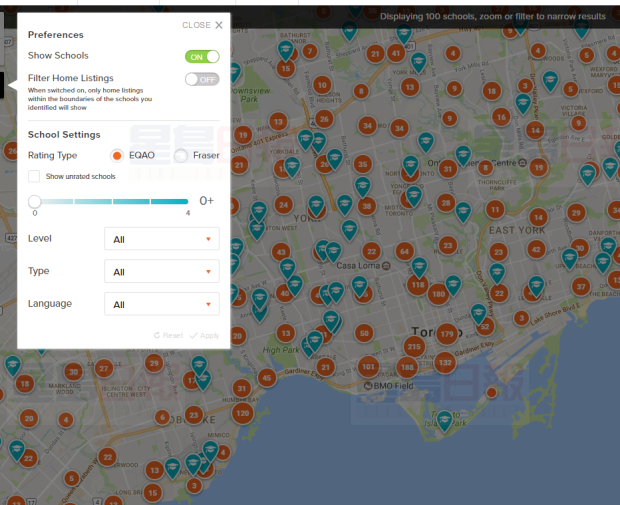Select the Fraser rating type

pos(181,155)
